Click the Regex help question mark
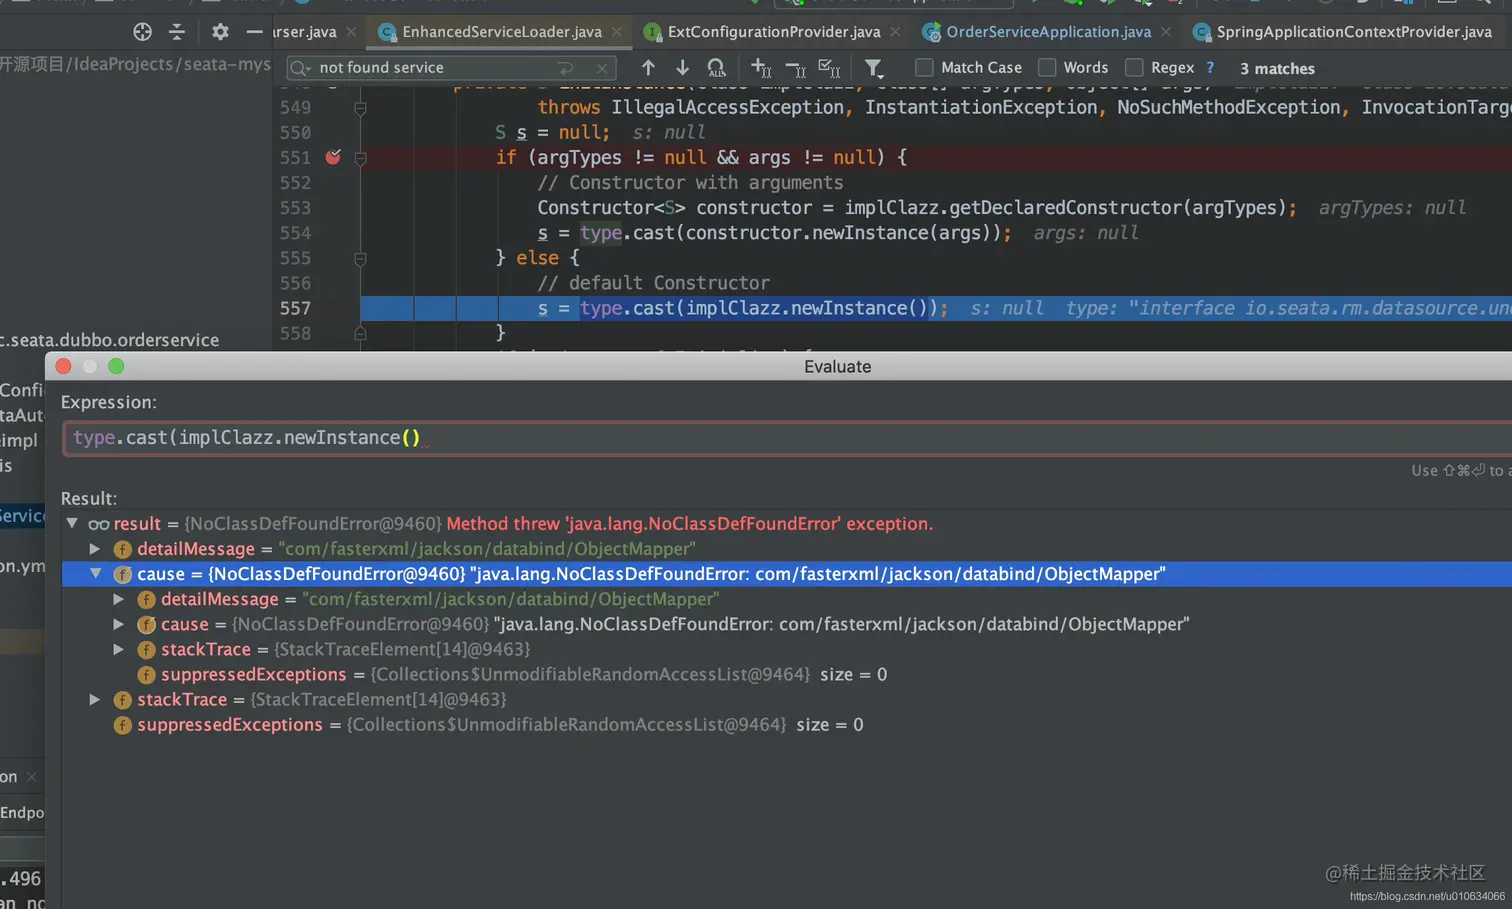This screenshot has width=1512, height=909. click(x=1210, y=67)
